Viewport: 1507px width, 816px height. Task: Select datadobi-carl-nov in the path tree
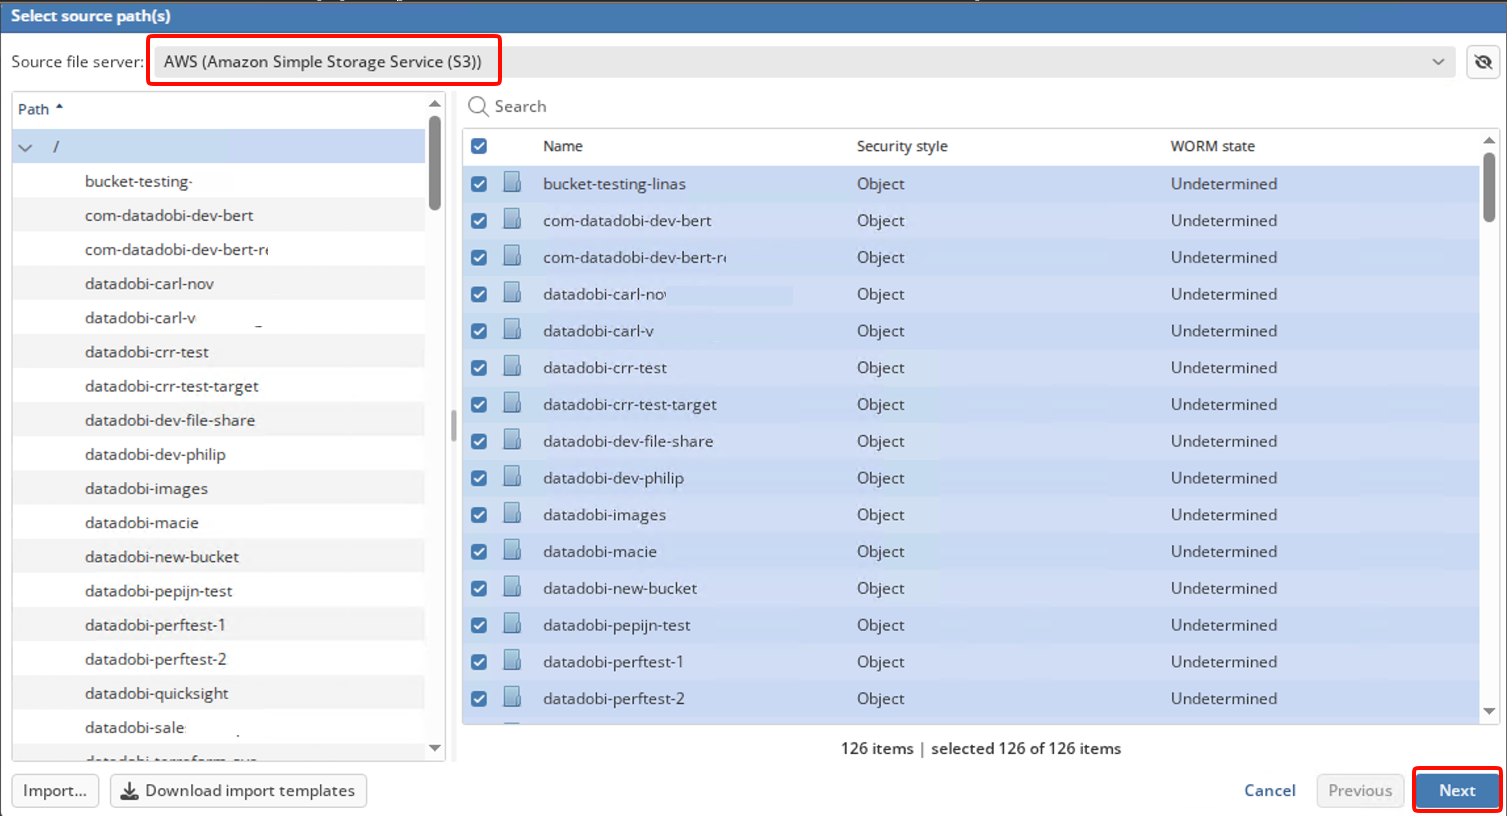[150, 283]
